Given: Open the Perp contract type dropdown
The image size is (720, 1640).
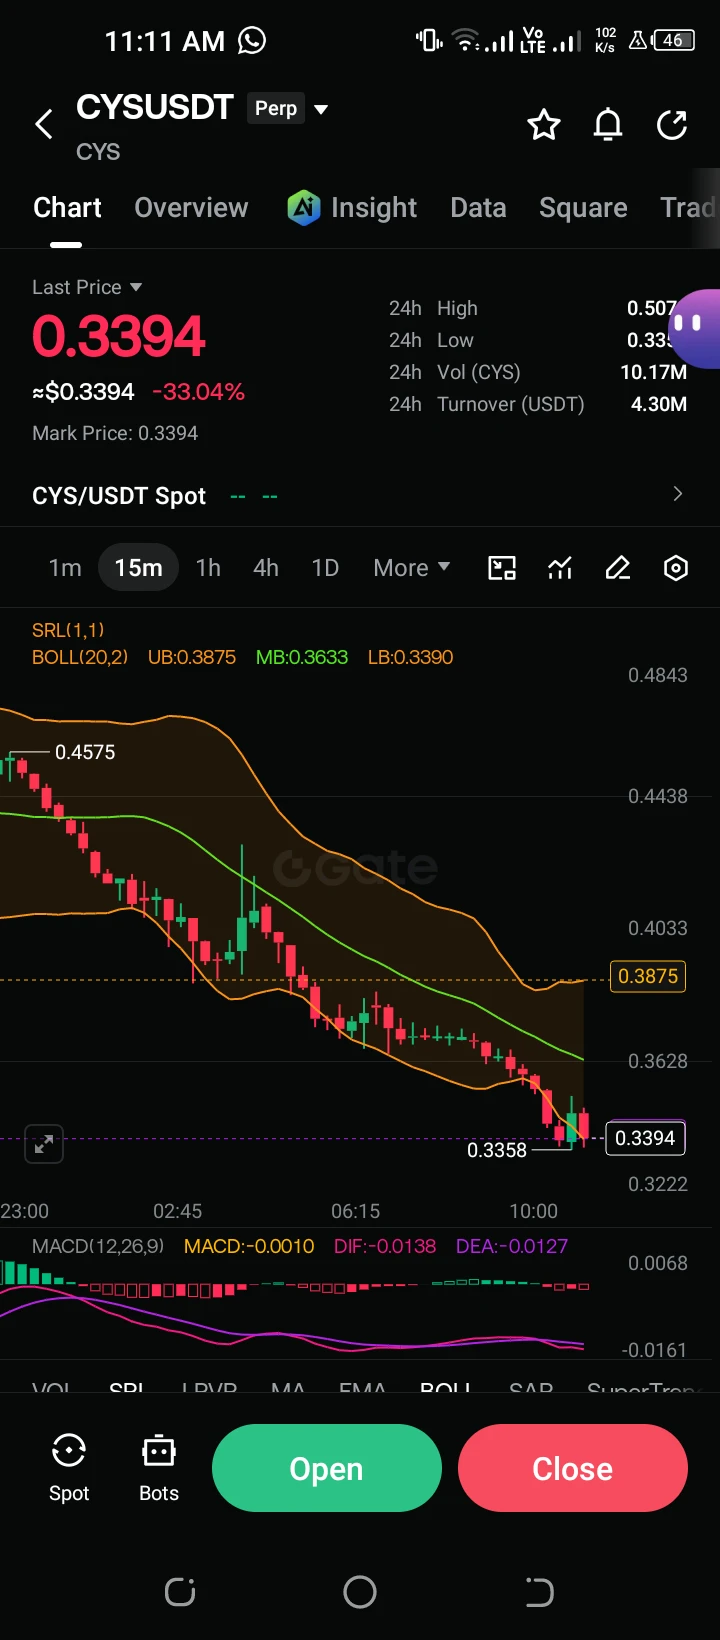Looking at the screenshot, I should click(288, 108).
